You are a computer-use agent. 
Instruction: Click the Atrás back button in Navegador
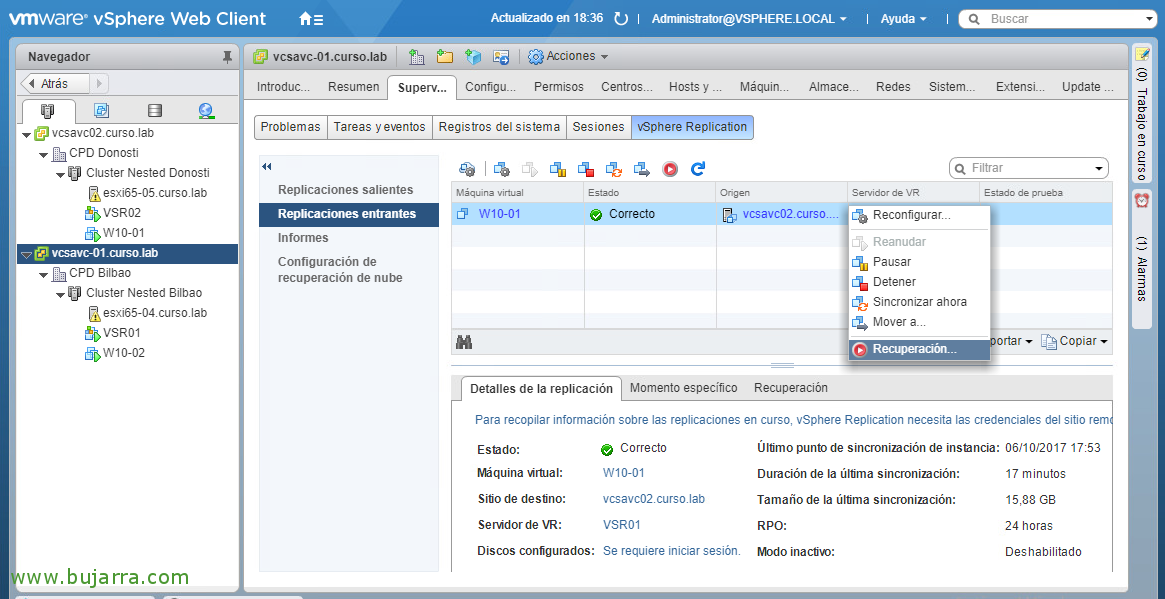(55, 83)
